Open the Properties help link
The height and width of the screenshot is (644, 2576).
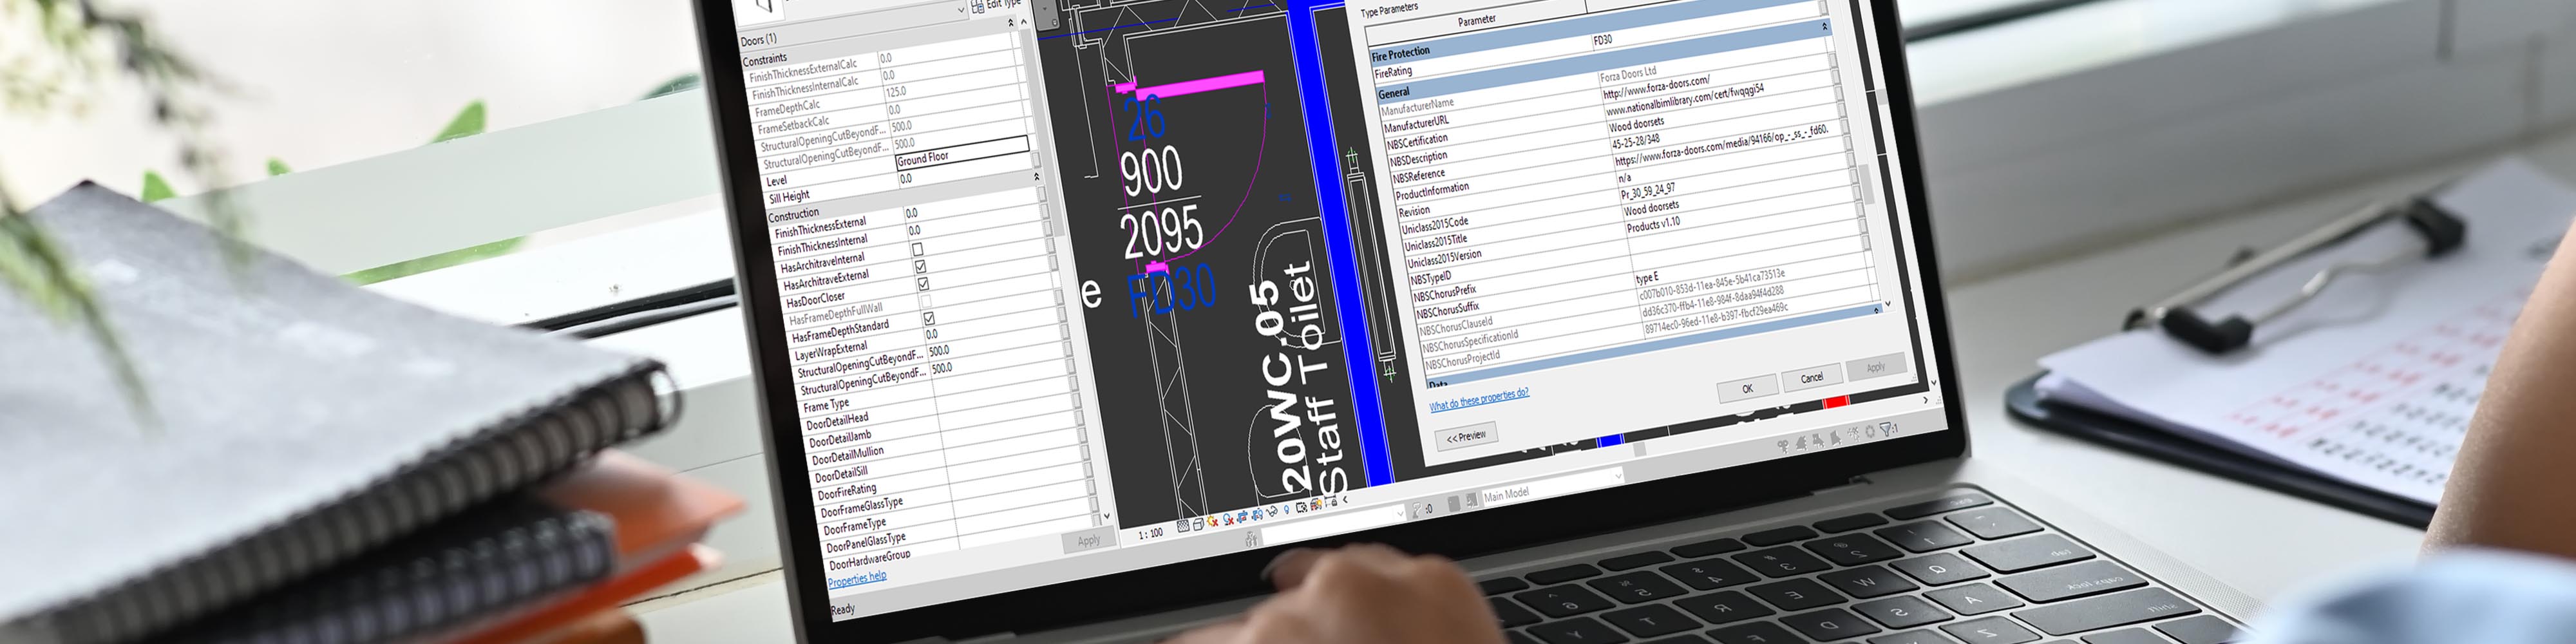click(857, 578)
